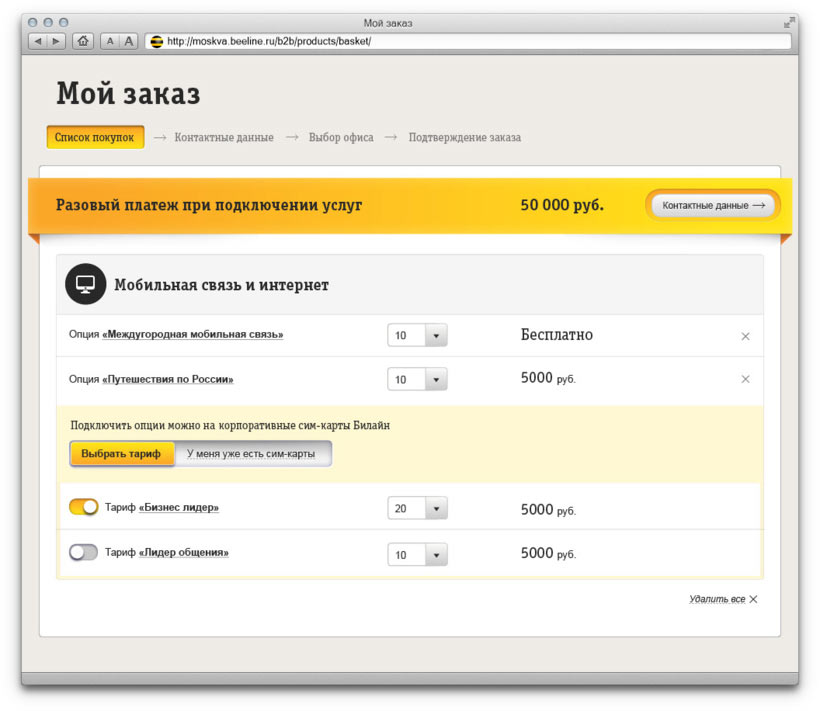
Task: Open the «Список покупок» step tab
Action: pyautogui.click(x=95, y=137)
